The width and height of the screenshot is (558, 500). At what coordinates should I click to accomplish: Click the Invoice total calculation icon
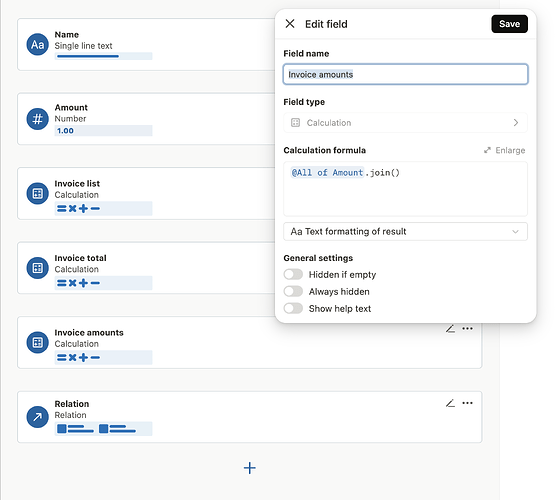coord(37,268)
